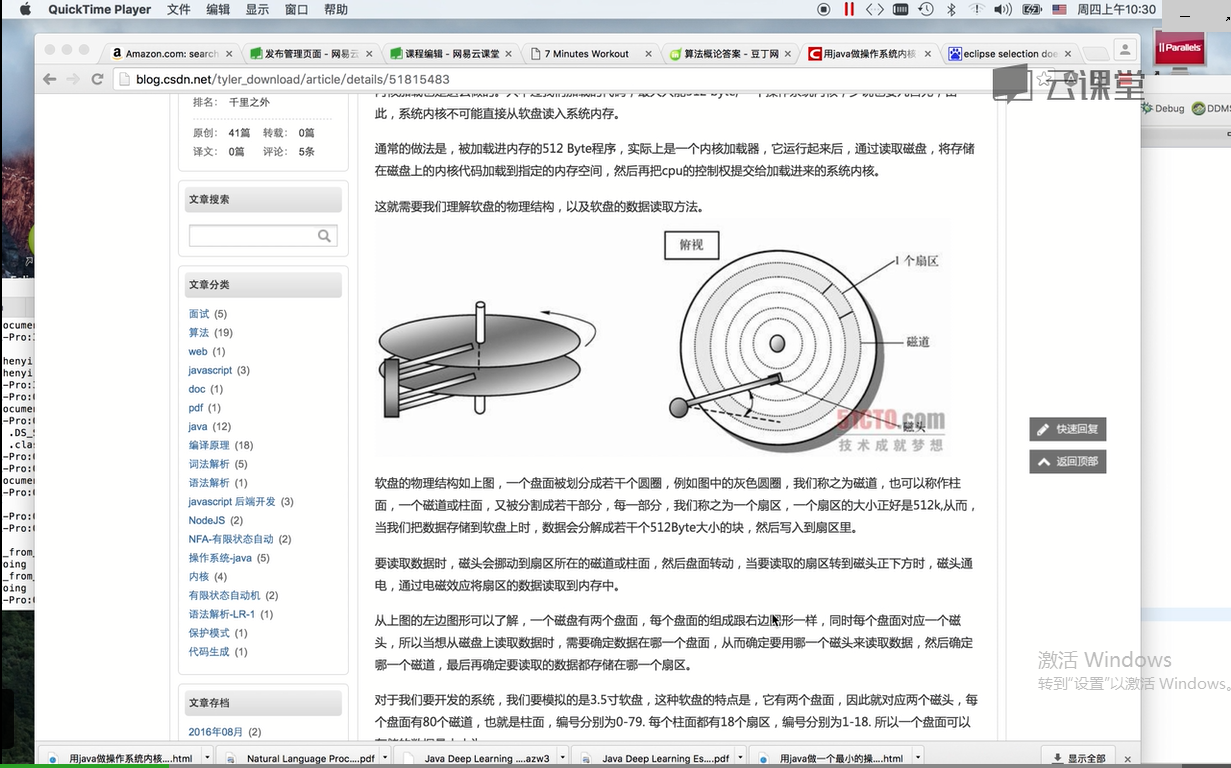Click the Chrome profile avatar icon
The width and height of the screenshot is (1231, 768).
(1124, 50)
